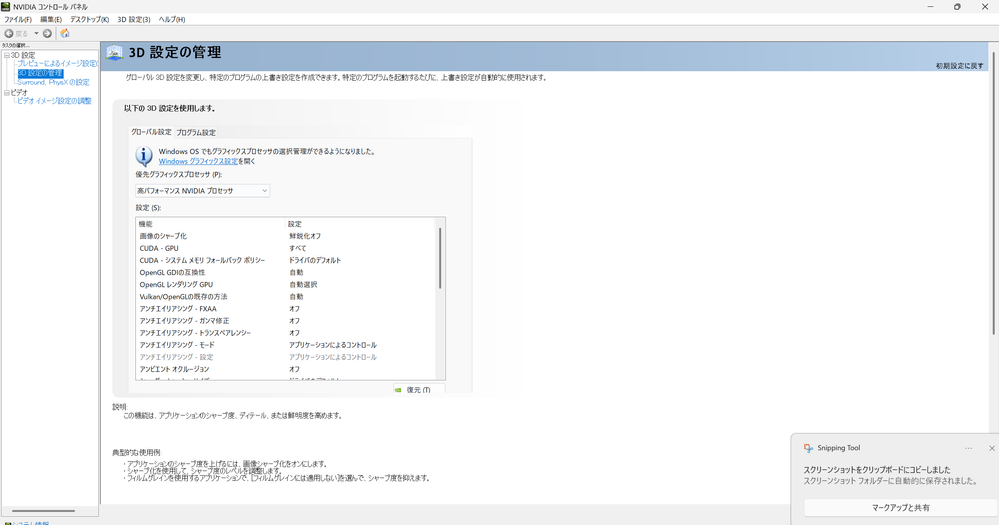999x525 pixels.
Task: Open the 編集(E) menu
Action: coord(51,20)
